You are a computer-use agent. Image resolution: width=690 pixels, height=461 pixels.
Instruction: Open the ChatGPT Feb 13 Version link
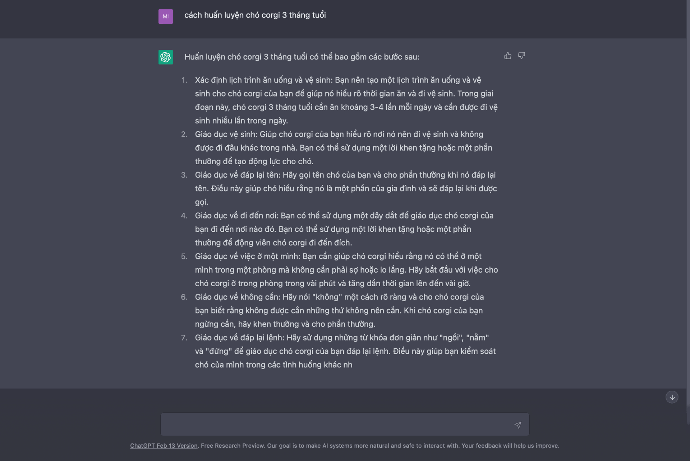pyautogui.click(x=163, y=446)
